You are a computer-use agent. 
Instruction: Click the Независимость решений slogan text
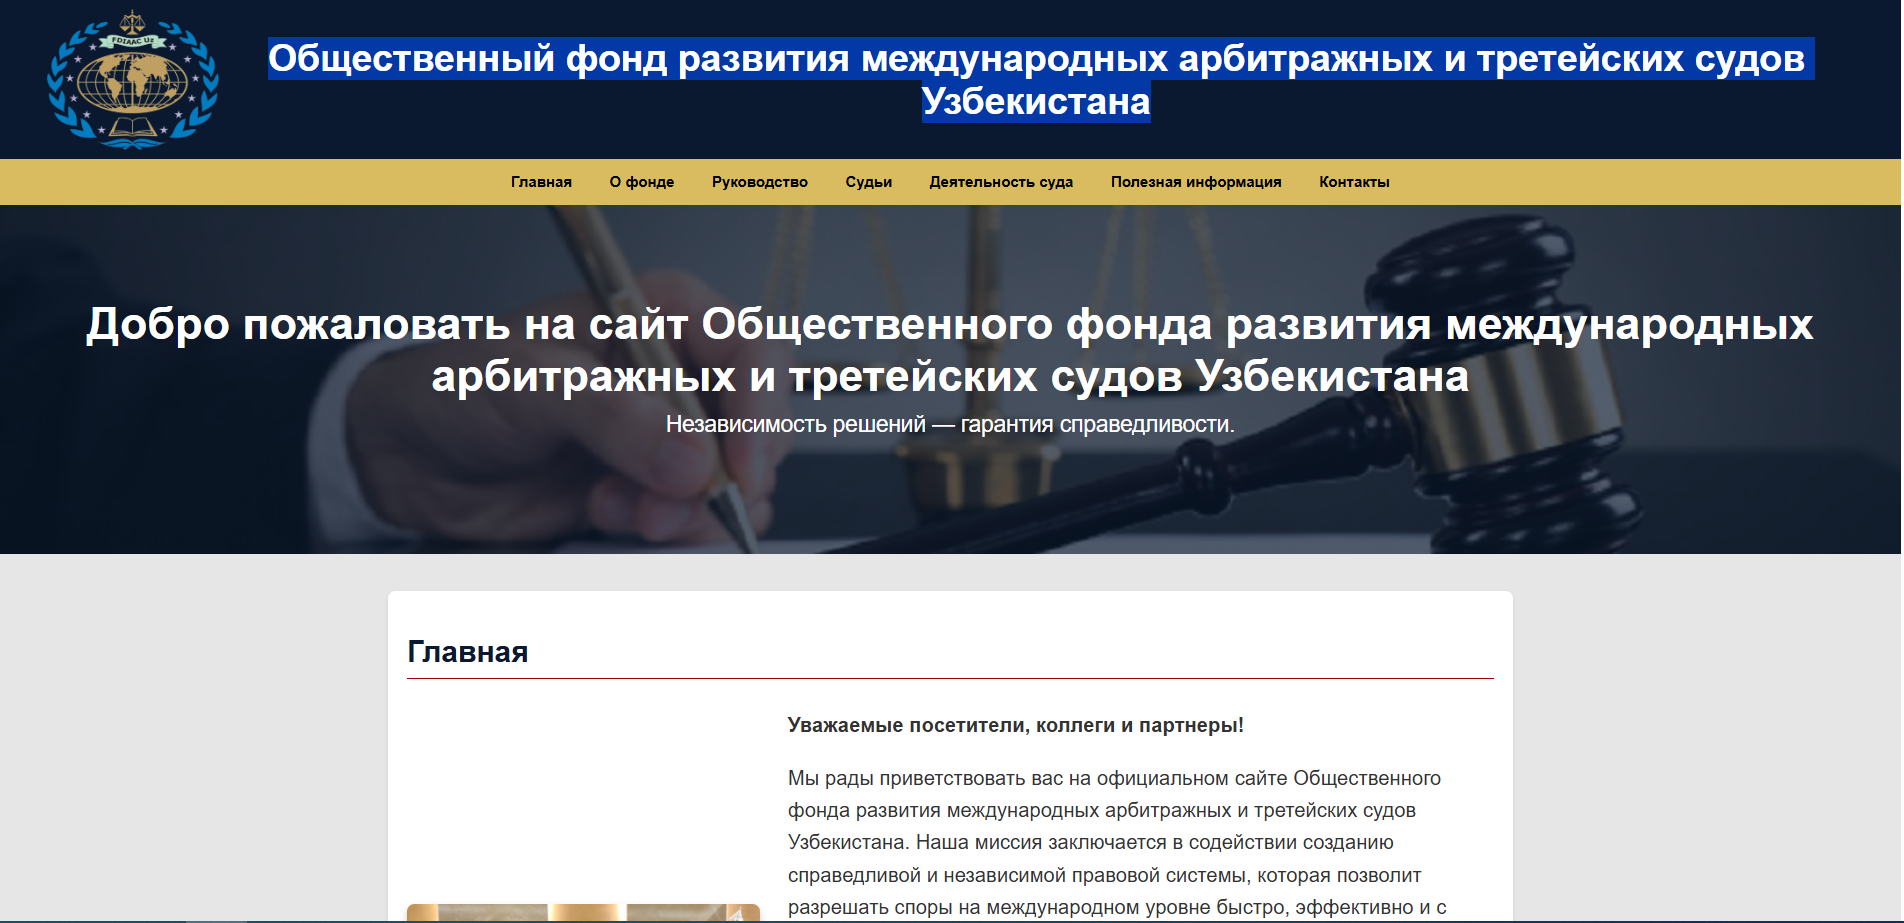(950, 424)
